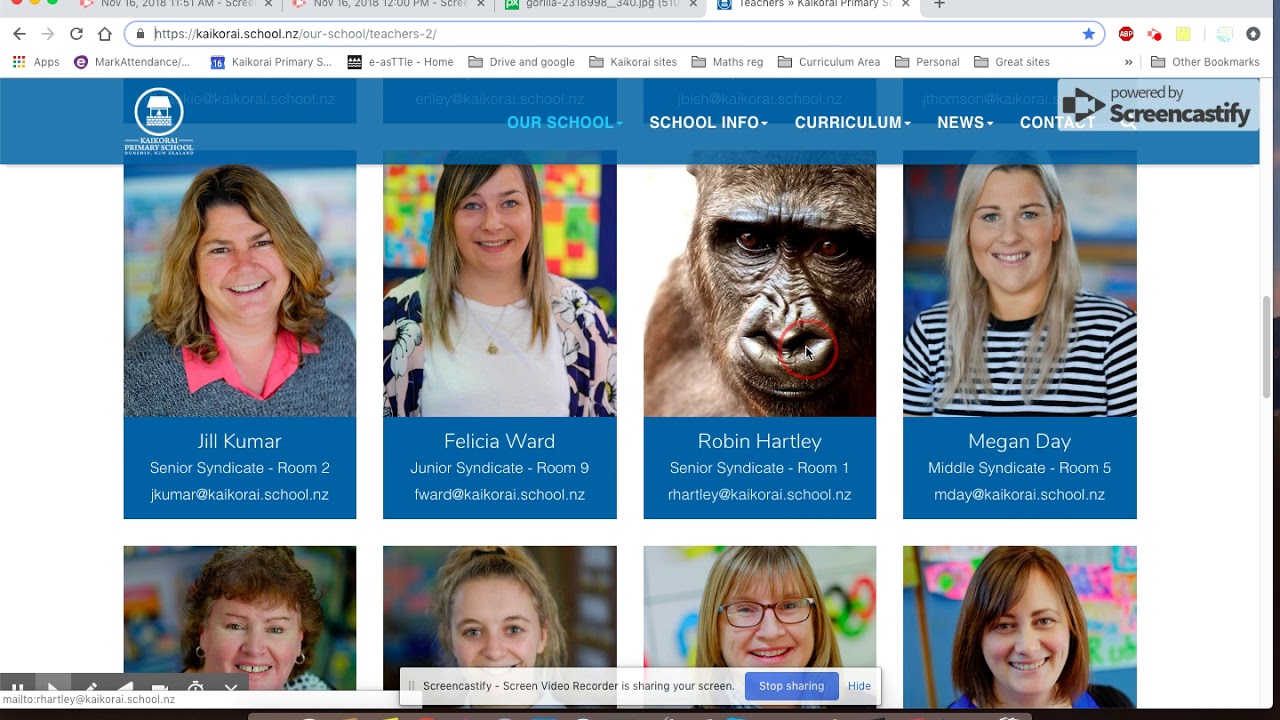Email jkumar@kaikorai.school.nz
Viewport: 1280px width, 720px height.
point(240,495)
